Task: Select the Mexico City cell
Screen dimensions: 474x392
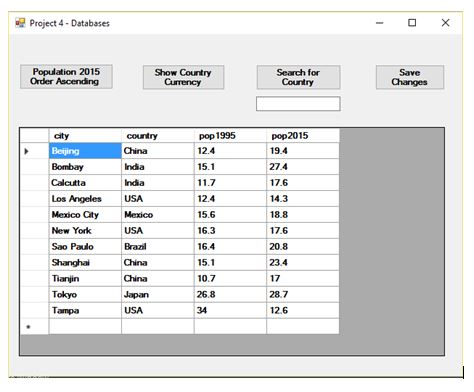Action: 85,215
